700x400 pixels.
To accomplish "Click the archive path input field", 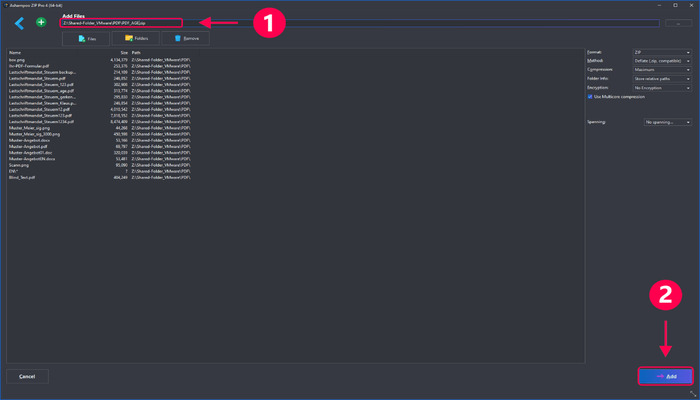I will tap(360, 23).
